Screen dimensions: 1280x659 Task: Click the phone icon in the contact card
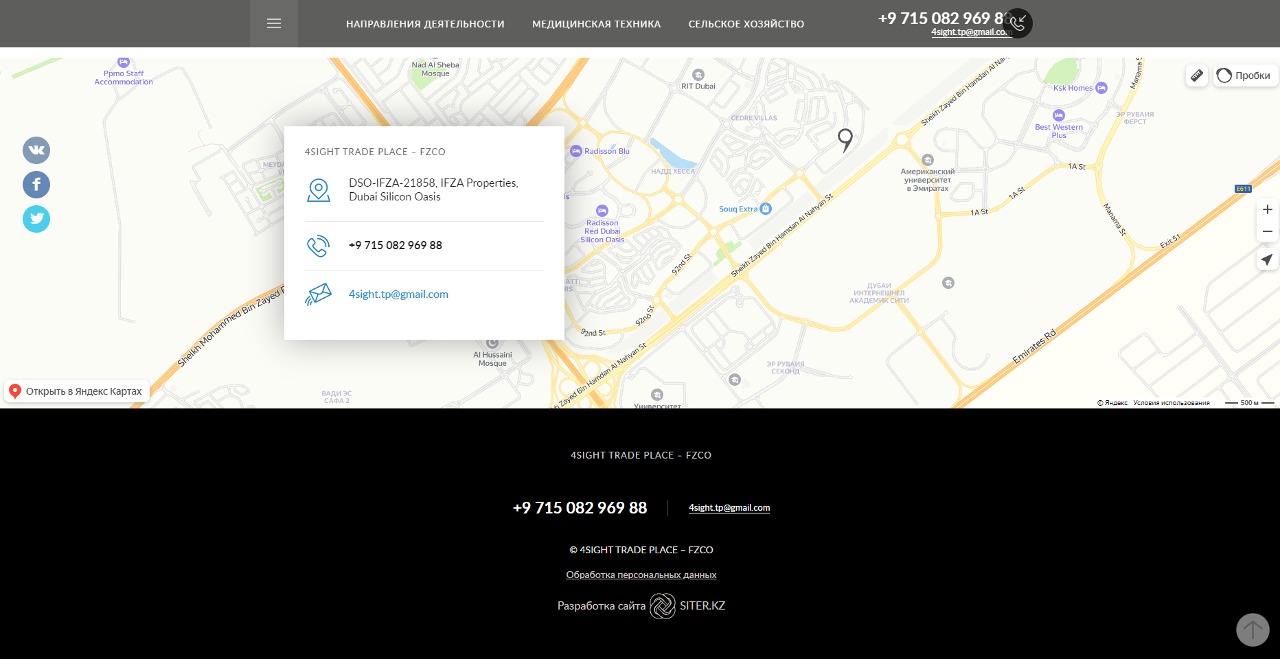[318, 246]
